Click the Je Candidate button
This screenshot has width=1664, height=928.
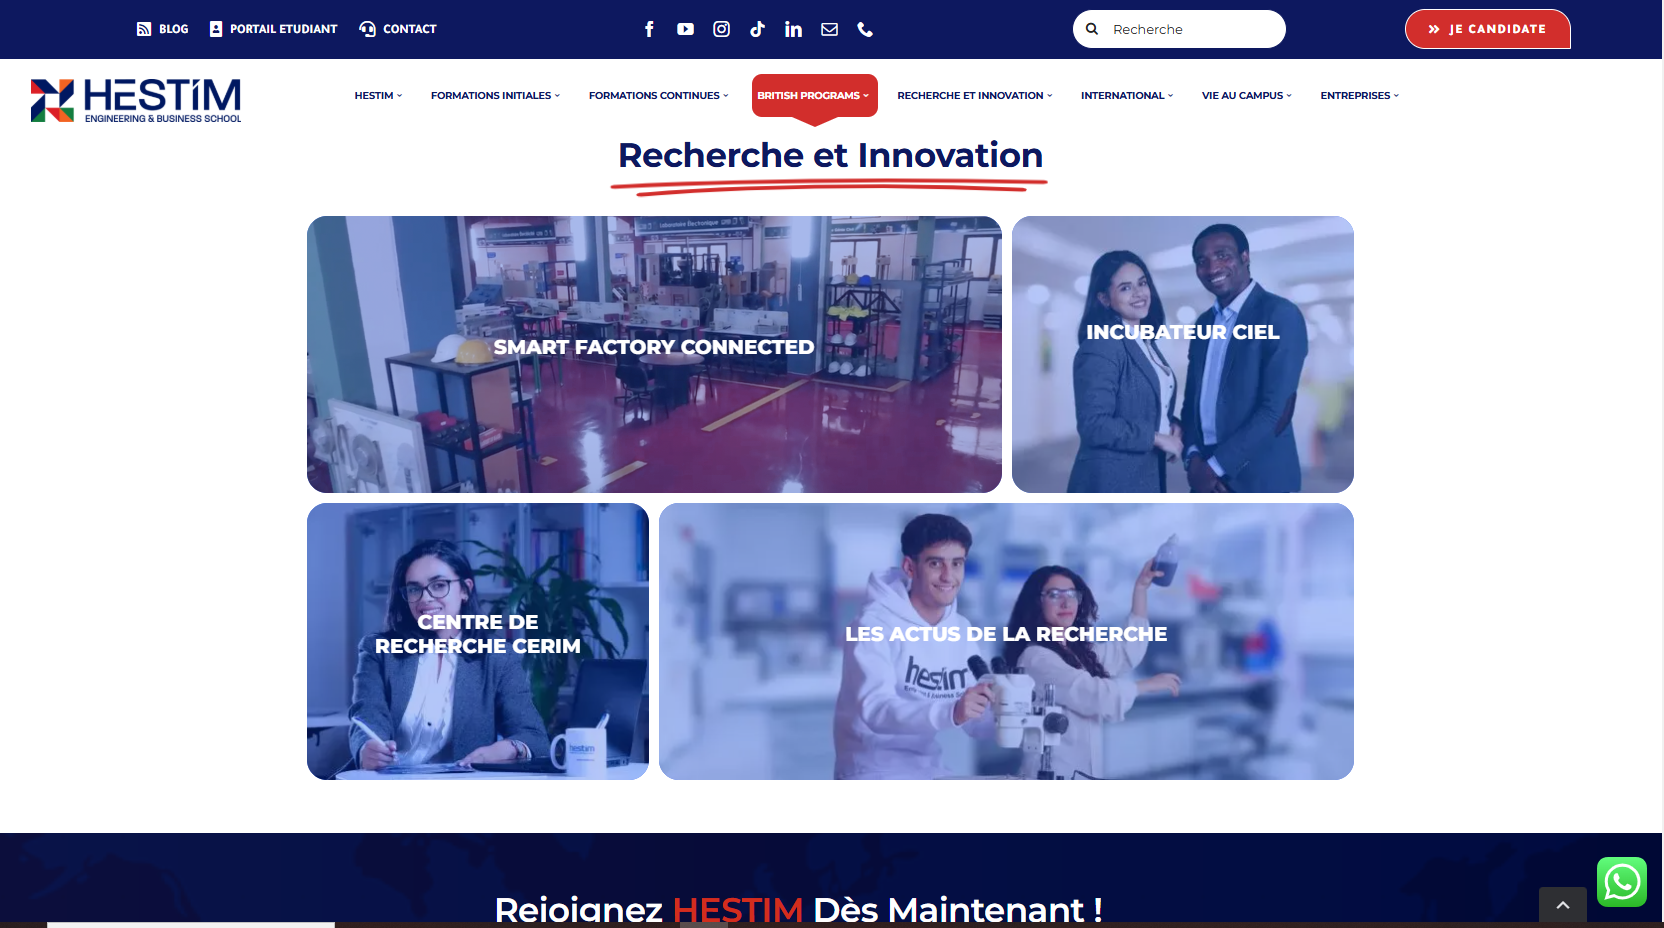1487,29
